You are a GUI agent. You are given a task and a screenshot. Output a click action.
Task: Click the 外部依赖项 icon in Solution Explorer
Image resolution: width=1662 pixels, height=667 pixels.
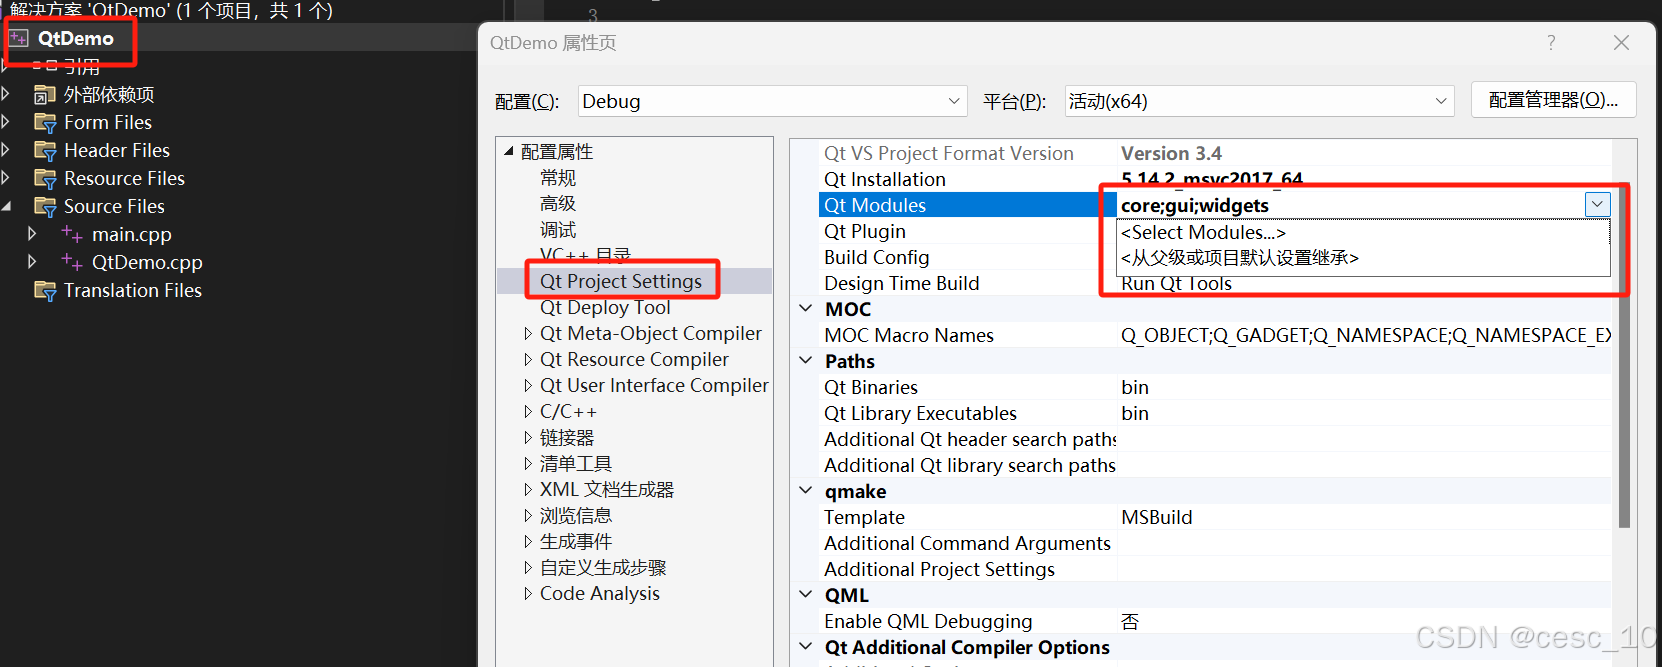tap(44, 95)
